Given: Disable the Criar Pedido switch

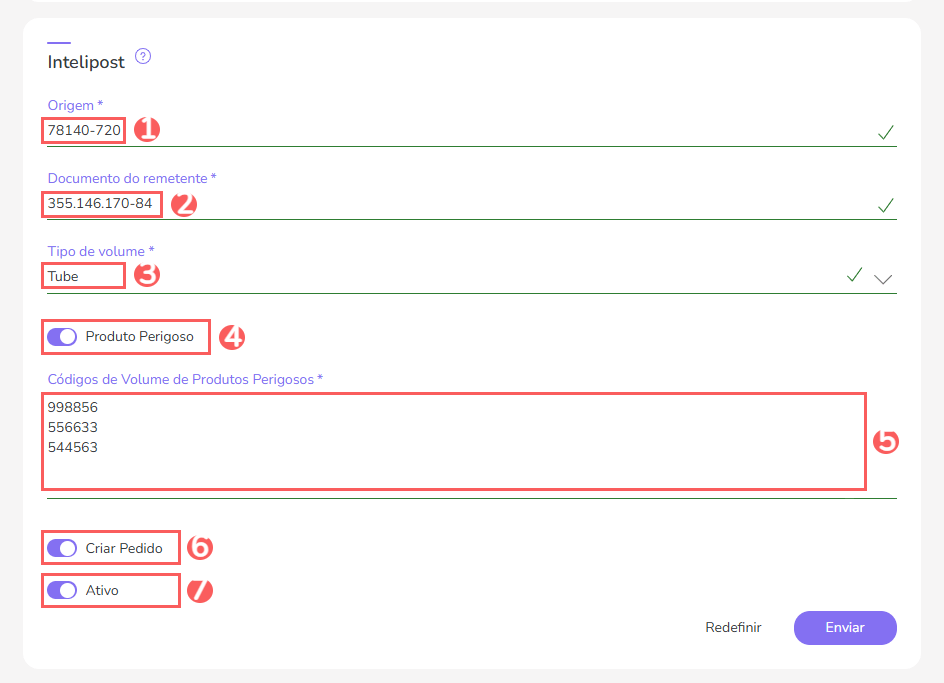Looking at the screenshot, I should (x=62, y=548).
